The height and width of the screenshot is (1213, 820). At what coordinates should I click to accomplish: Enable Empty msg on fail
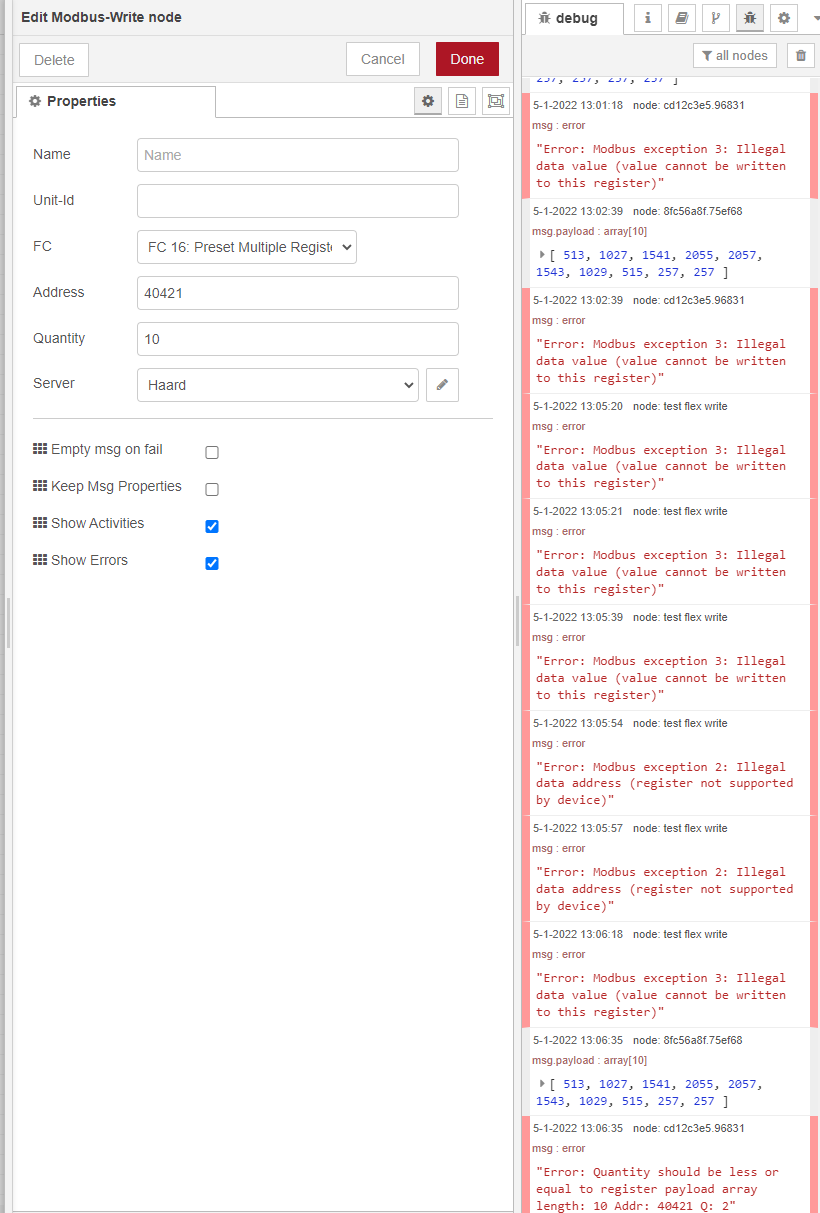pos(211,452)
